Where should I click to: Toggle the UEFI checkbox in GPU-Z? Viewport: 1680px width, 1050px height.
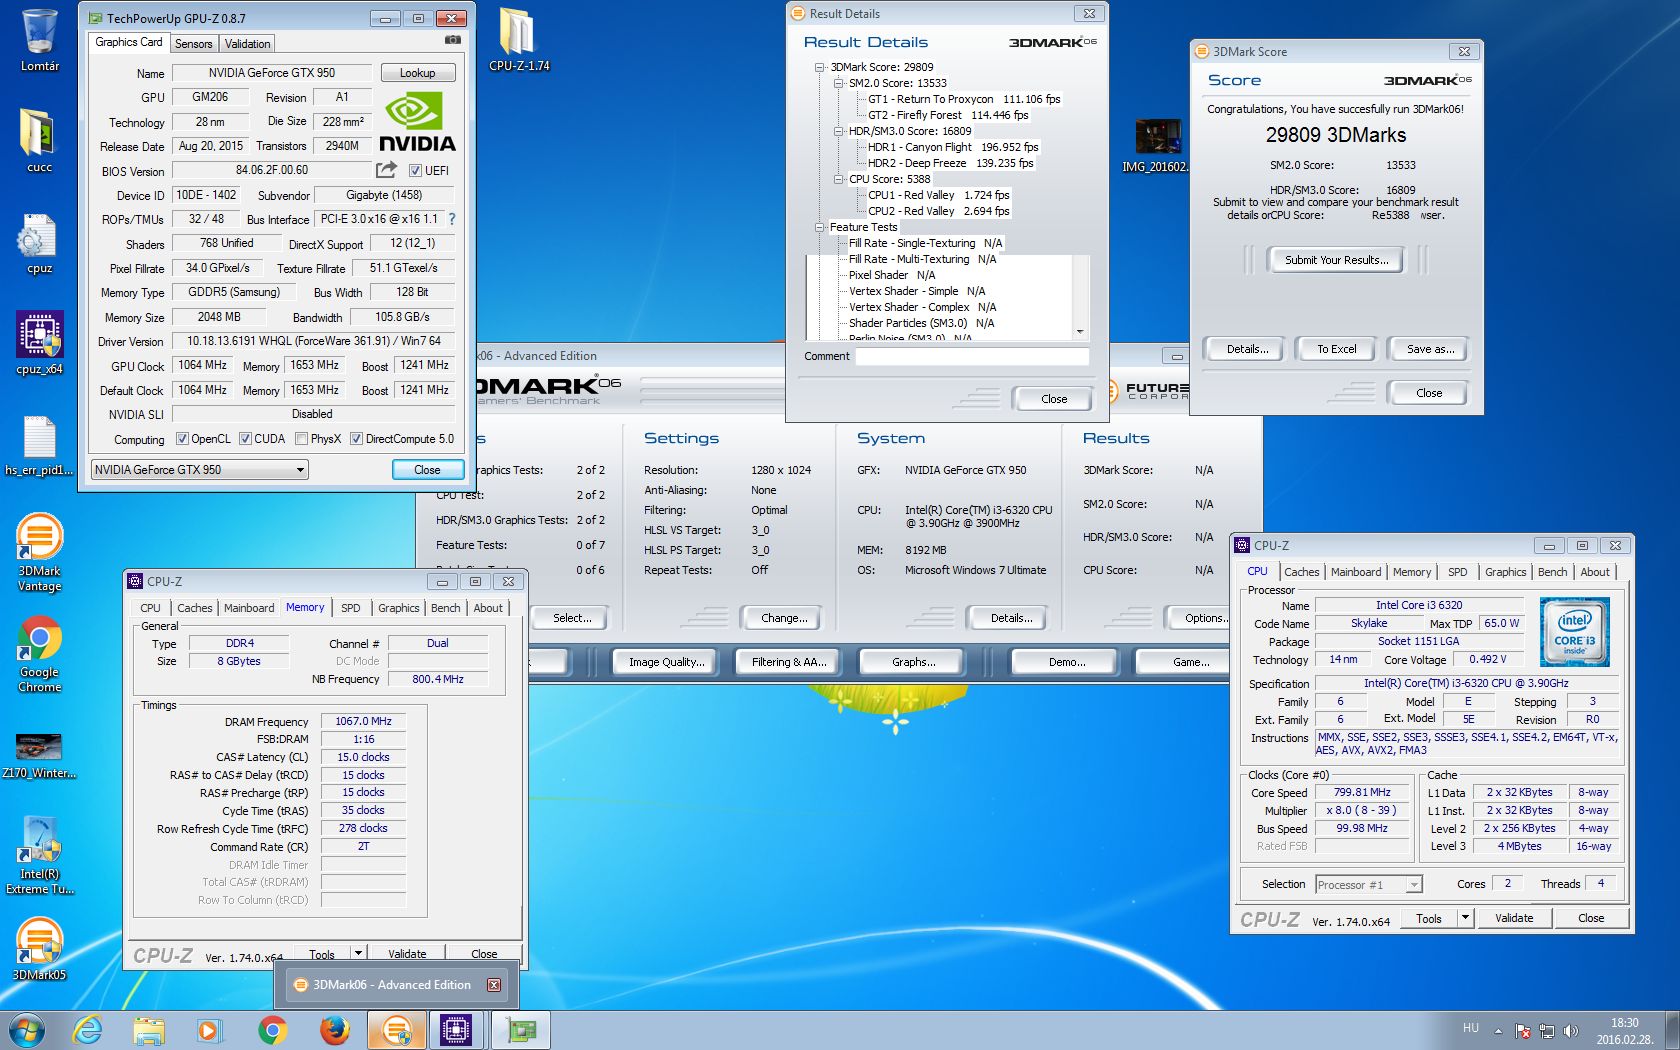point(416,171)
